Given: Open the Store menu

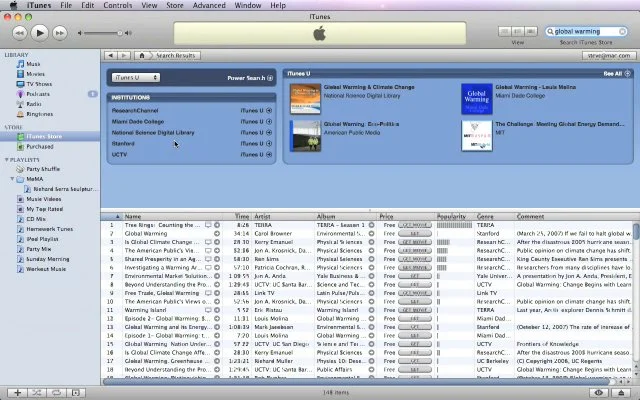Looking at the screenshot, I should point(175,5).
